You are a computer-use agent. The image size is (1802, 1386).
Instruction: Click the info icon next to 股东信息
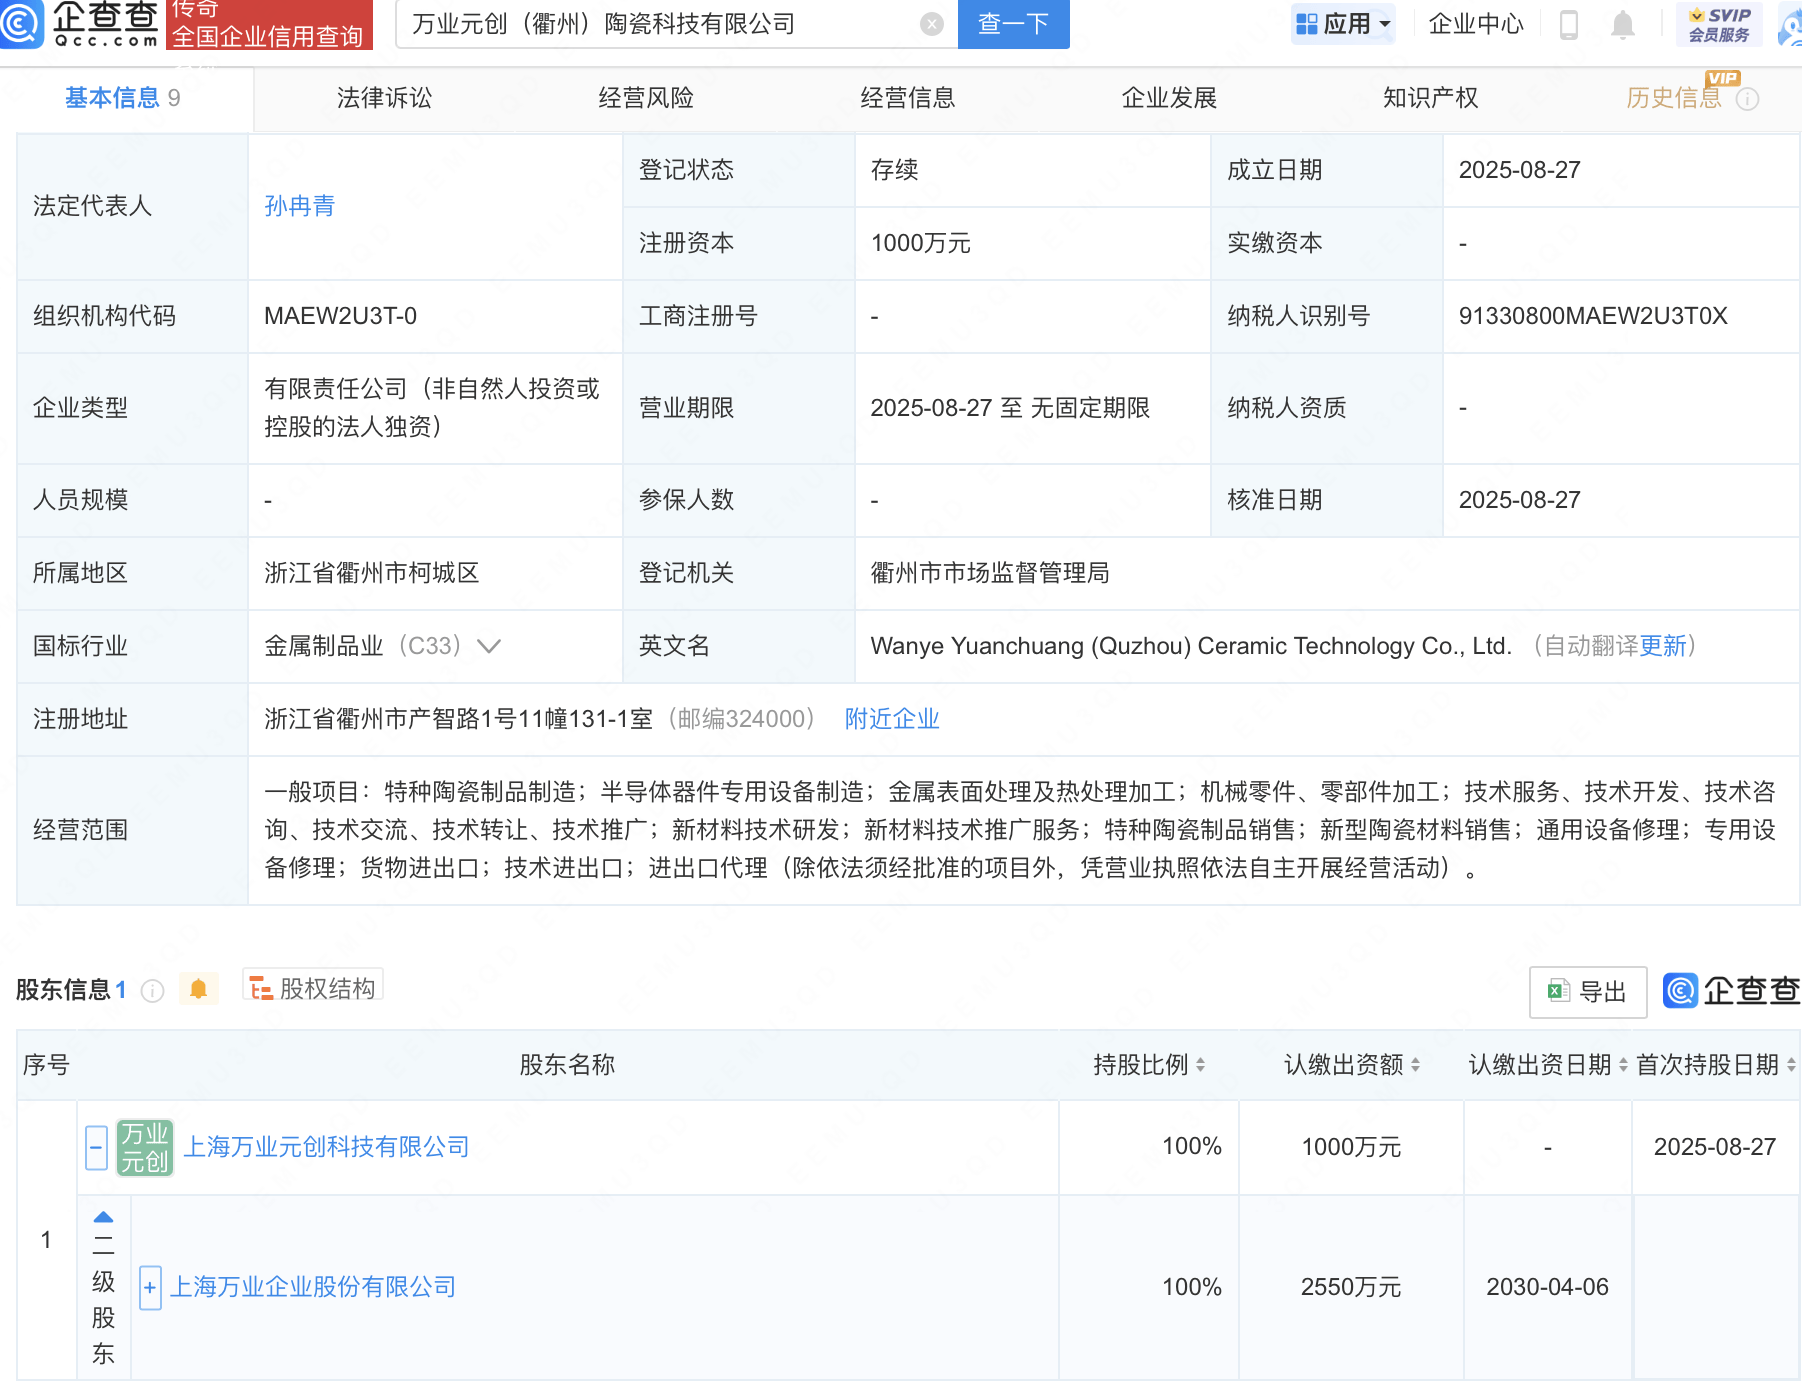[x=151, y=990]
